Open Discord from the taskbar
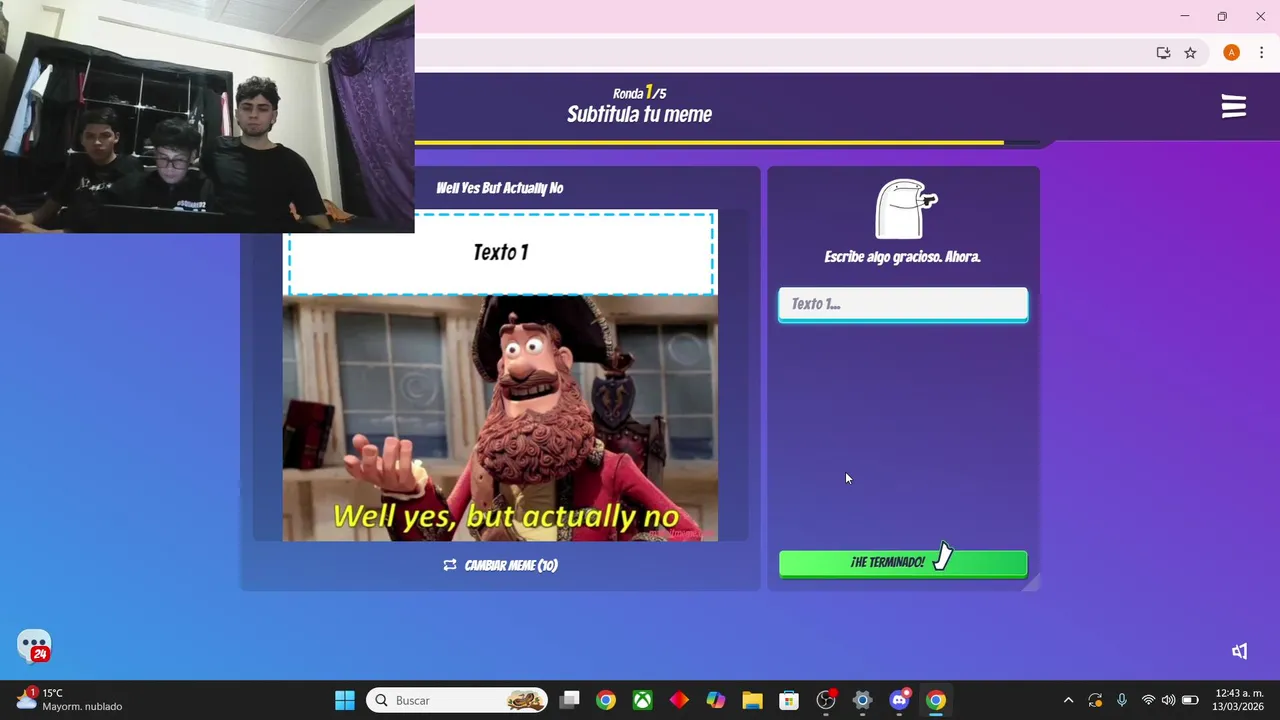The image size is (1280, 720). [899, 700]
